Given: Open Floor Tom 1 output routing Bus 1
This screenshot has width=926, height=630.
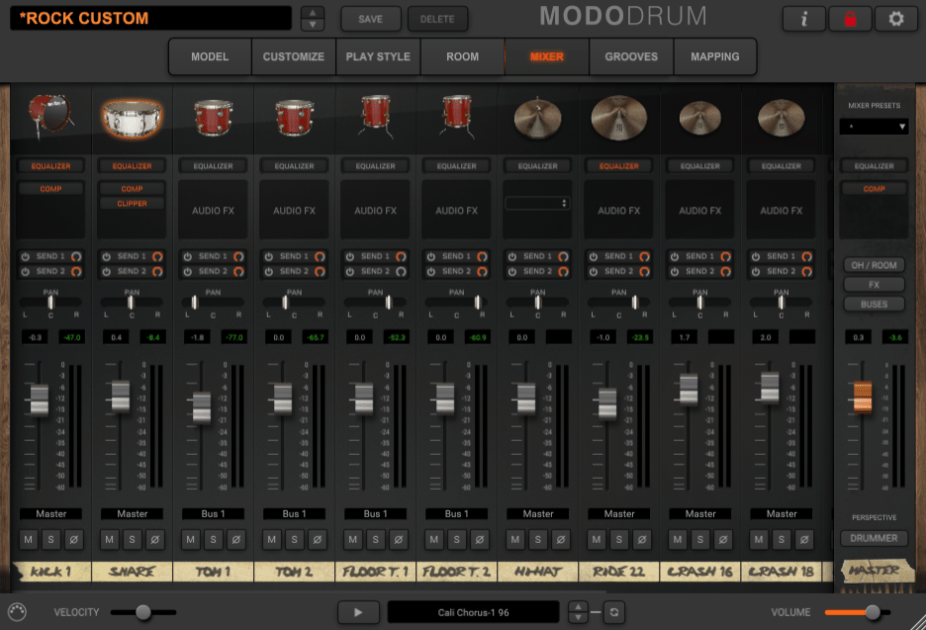Looking at the screenshot, I should pyautogui.click(x=376, y=514).
